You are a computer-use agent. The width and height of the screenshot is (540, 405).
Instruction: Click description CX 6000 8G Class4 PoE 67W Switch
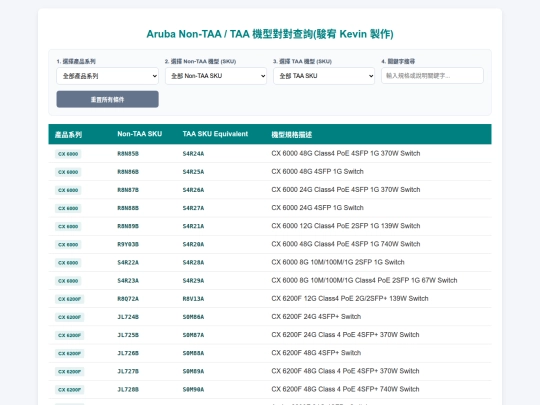click(x=364, y=280)
